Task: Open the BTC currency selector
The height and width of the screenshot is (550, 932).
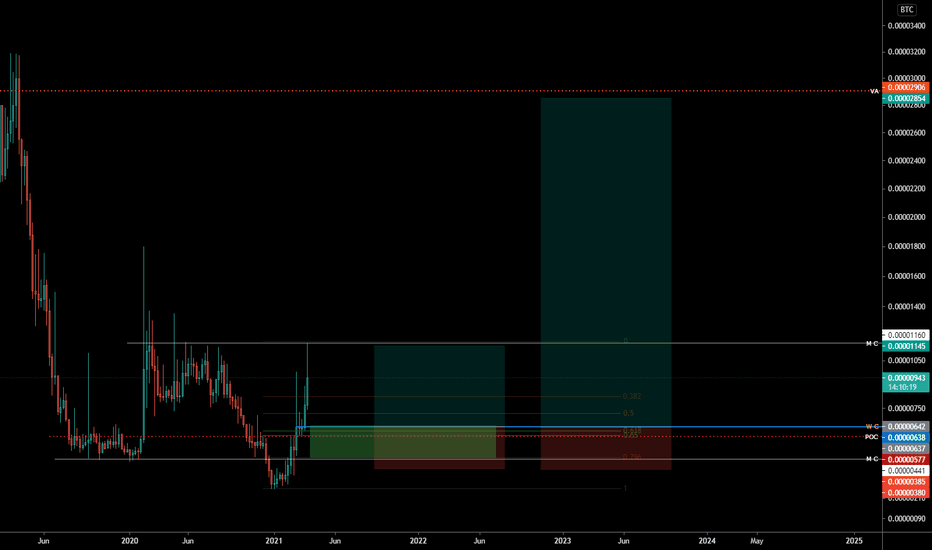Action: pos(906,10)
